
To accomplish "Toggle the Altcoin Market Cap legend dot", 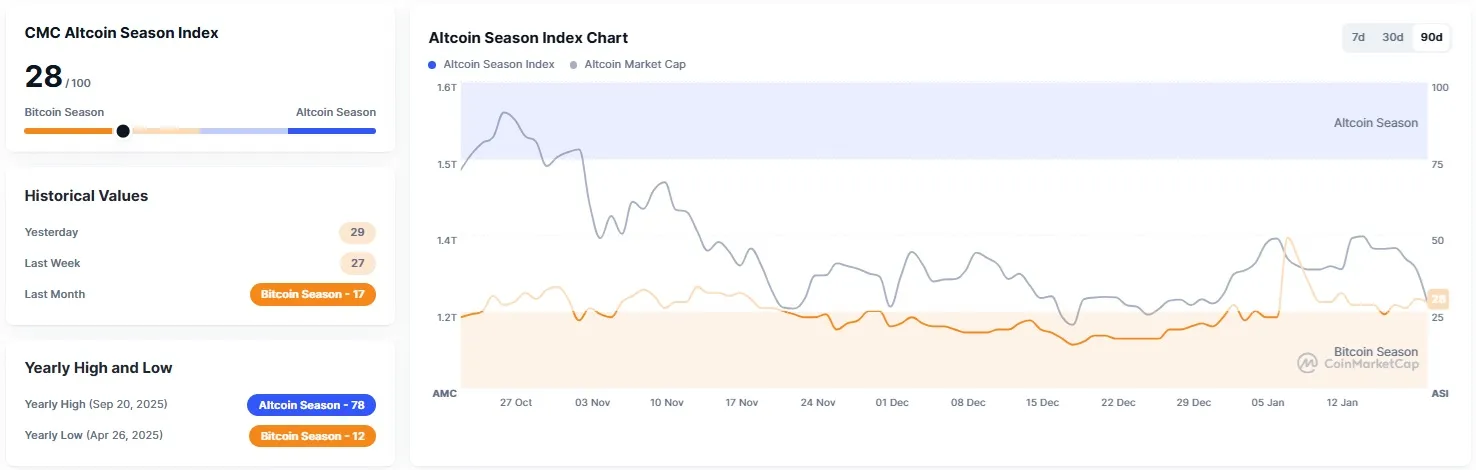I will click(x=573, y=65).
